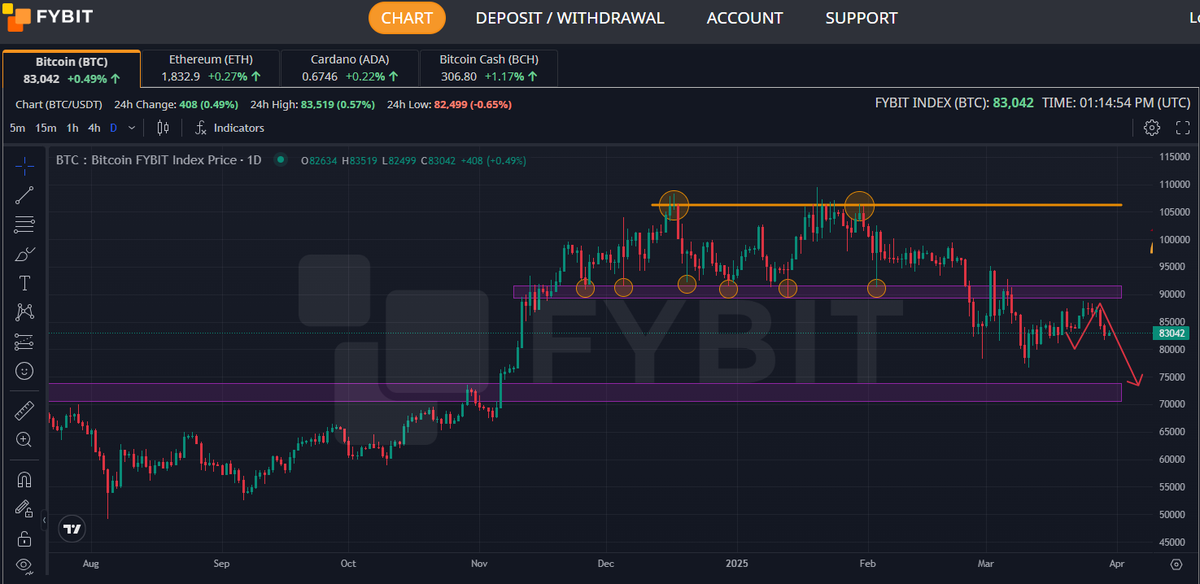This screenshot has width=1200, height=584.
Task: Click the 115000 price axis label
Action: pyautogui.click(x=1174, y=157)
